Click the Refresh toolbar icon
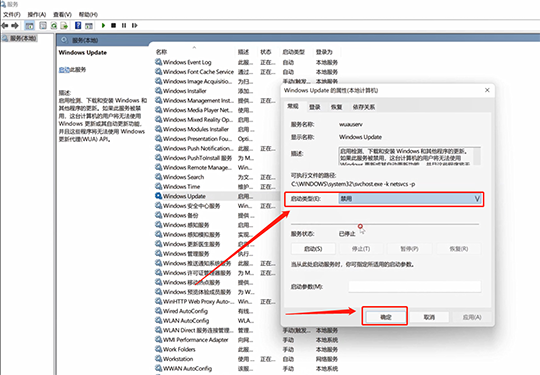Viewport: 540px width, 375px height. coord(54,25)
